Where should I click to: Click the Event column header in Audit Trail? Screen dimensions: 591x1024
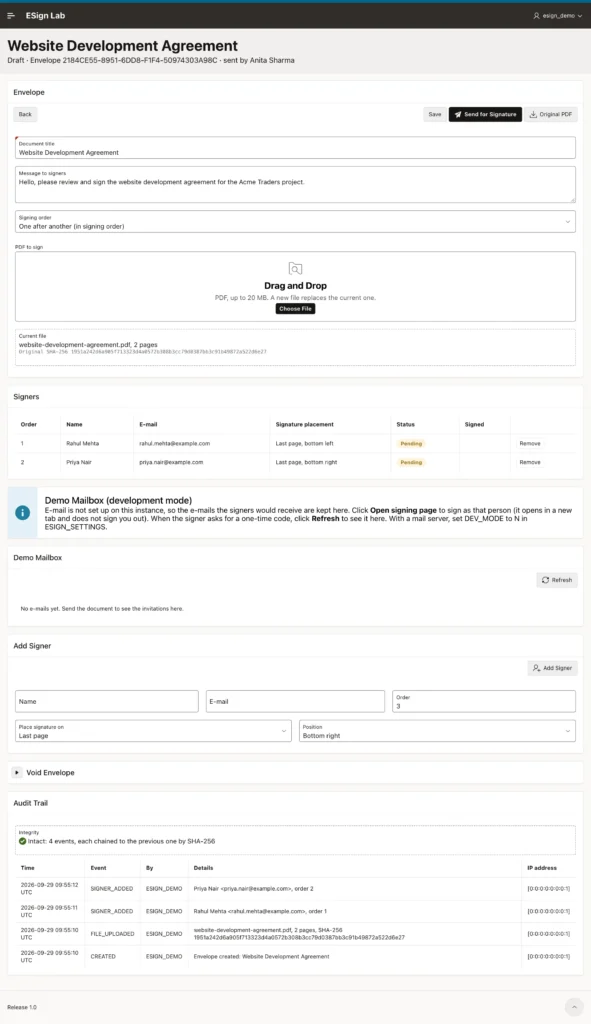[x=99, y=868]
